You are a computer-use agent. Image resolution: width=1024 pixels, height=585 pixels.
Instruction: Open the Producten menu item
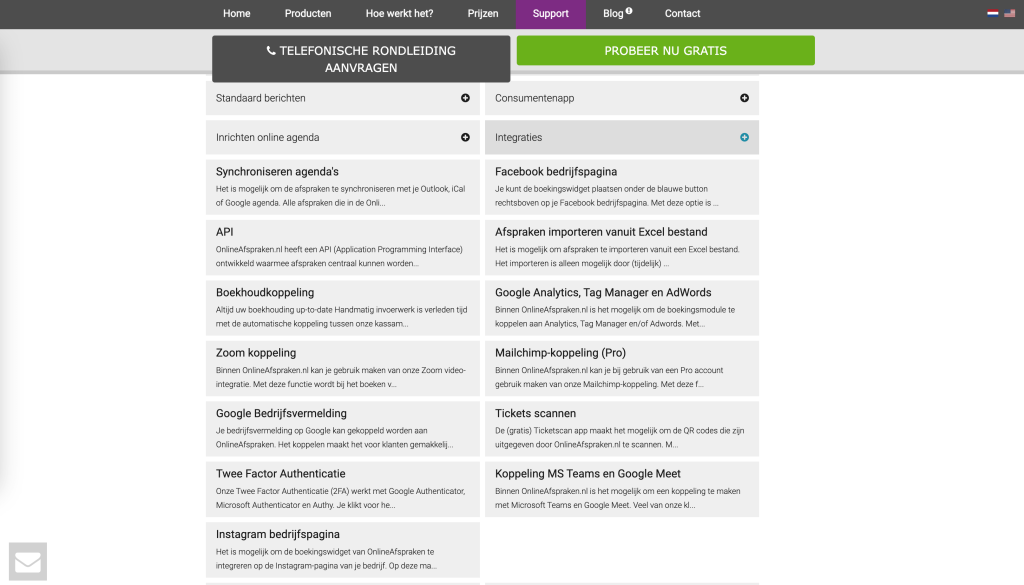308,14
